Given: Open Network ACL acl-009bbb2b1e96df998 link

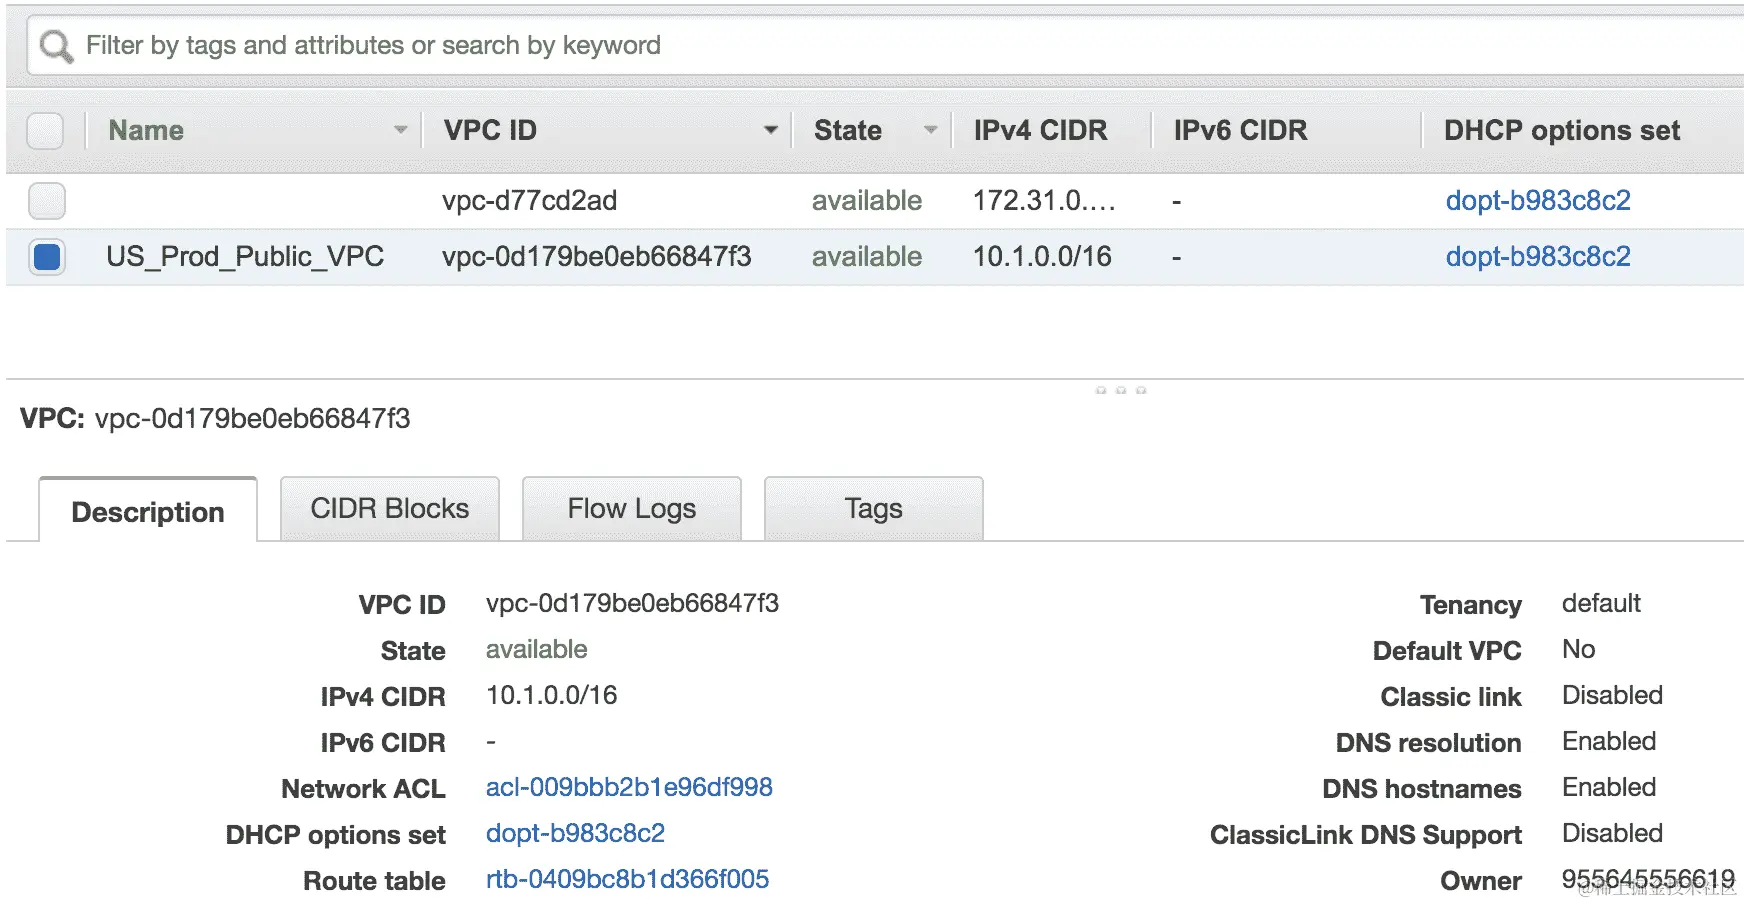Looking at the screenshot, I should tap(629, 788).
